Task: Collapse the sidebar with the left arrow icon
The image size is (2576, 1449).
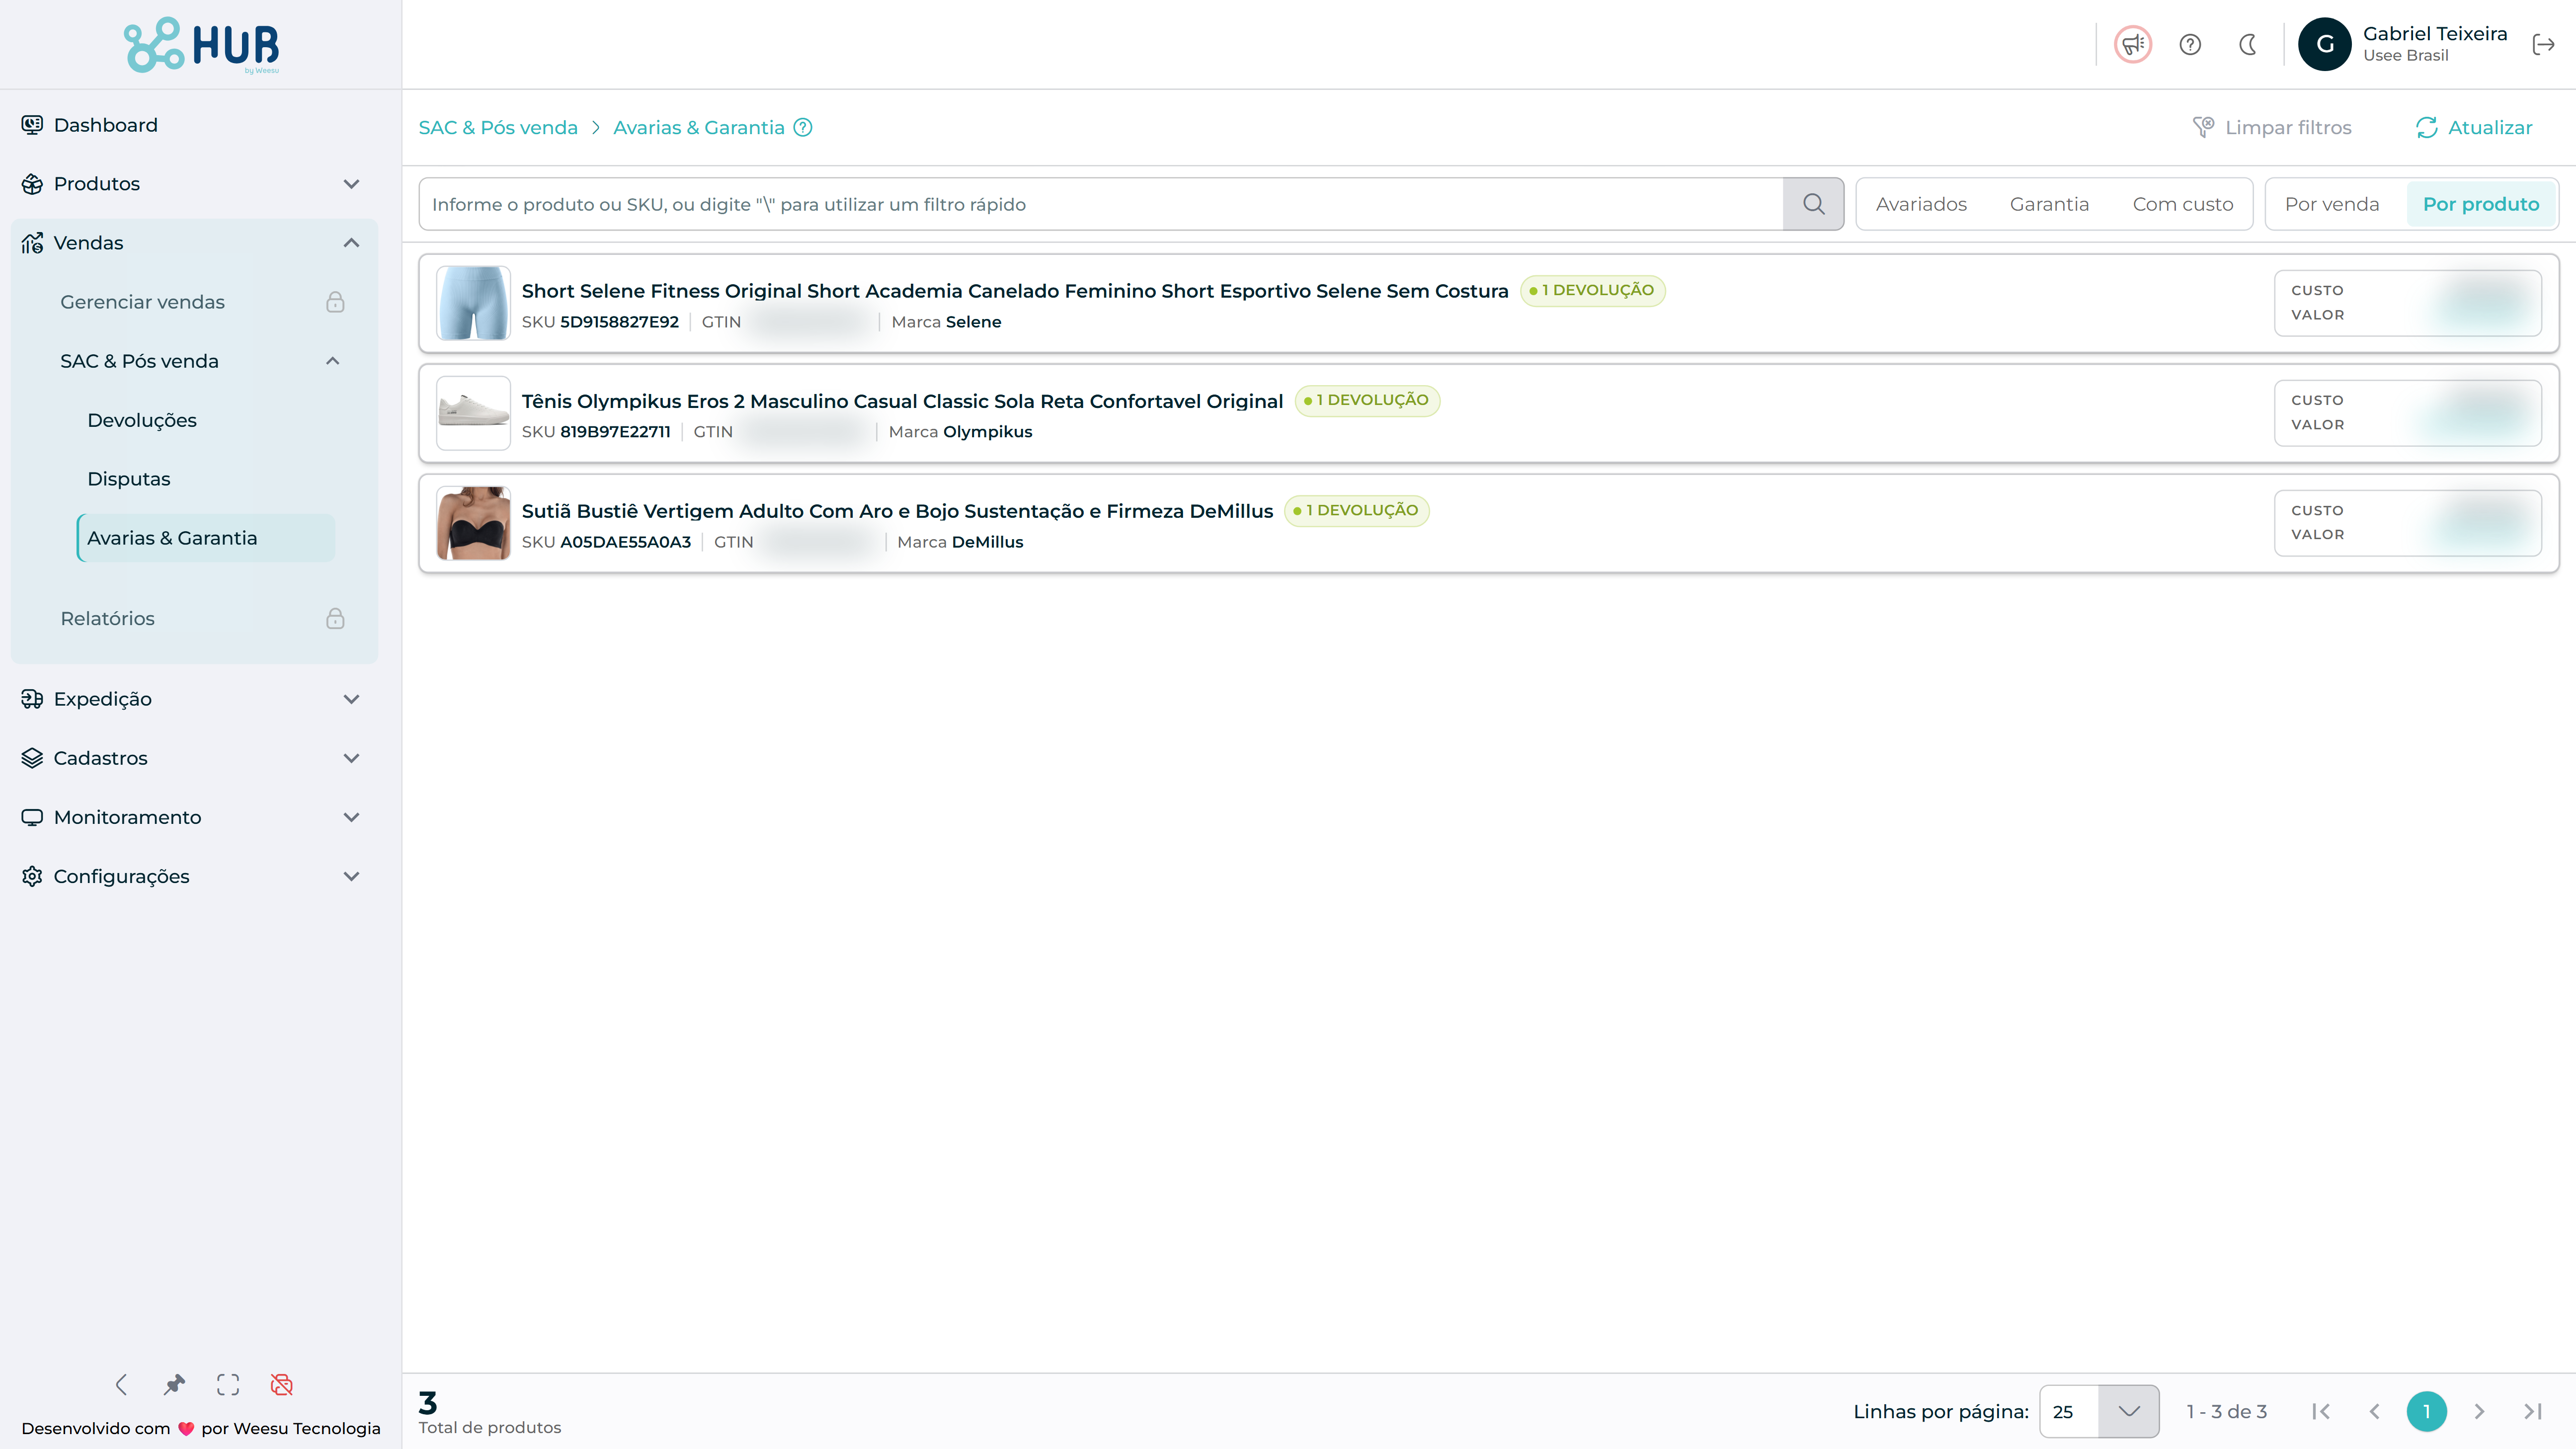Action: [121, 1384]
